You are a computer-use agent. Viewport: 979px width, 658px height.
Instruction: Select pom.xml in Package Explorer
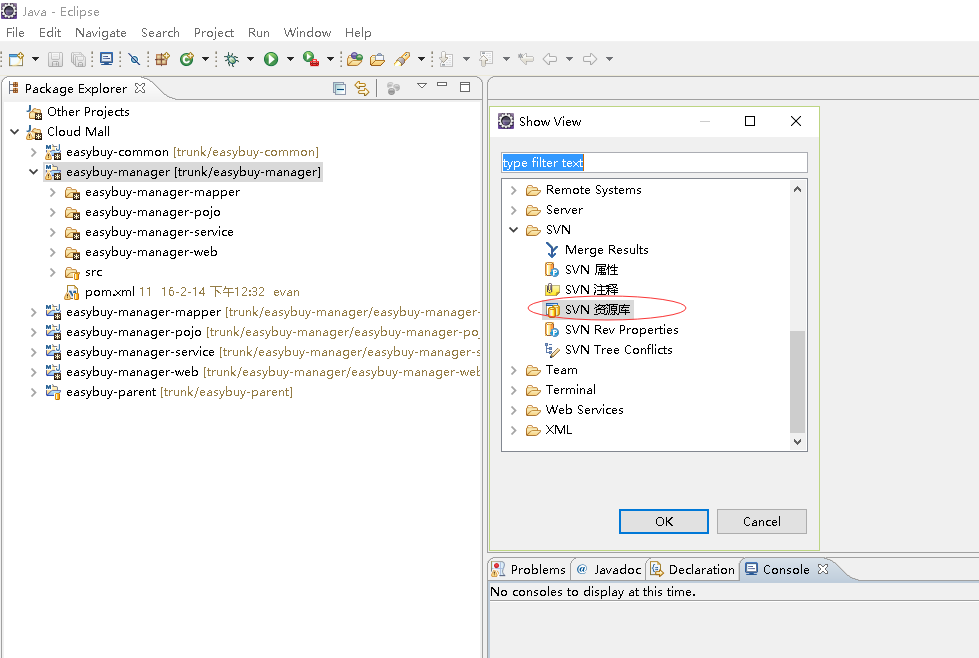pos(110,292)
